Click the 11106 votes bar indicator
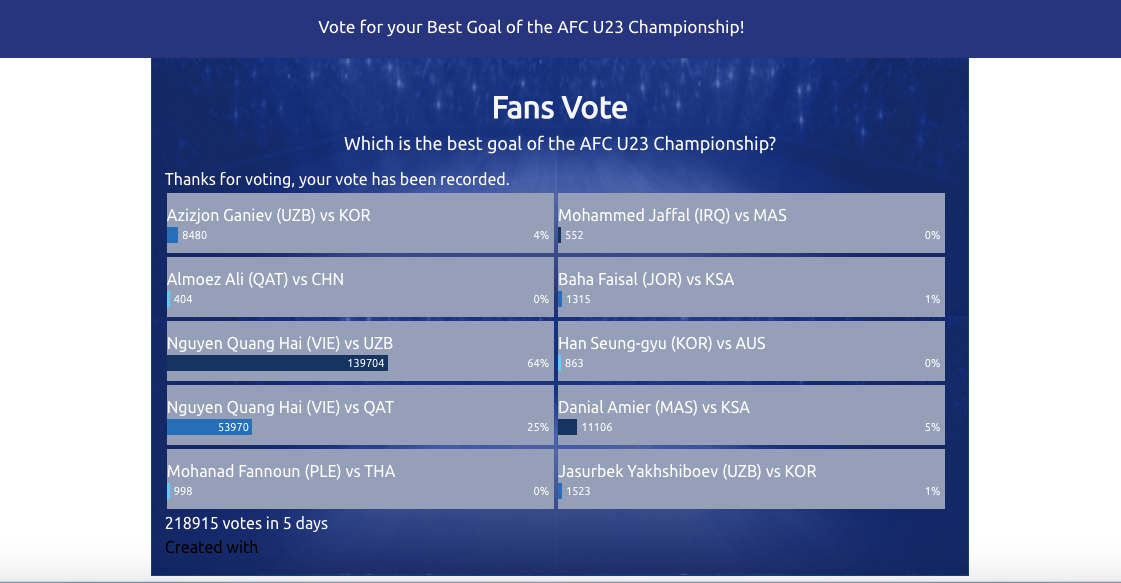The width and height of the screenshot is (1121, 583). click(x=568, y=427)
